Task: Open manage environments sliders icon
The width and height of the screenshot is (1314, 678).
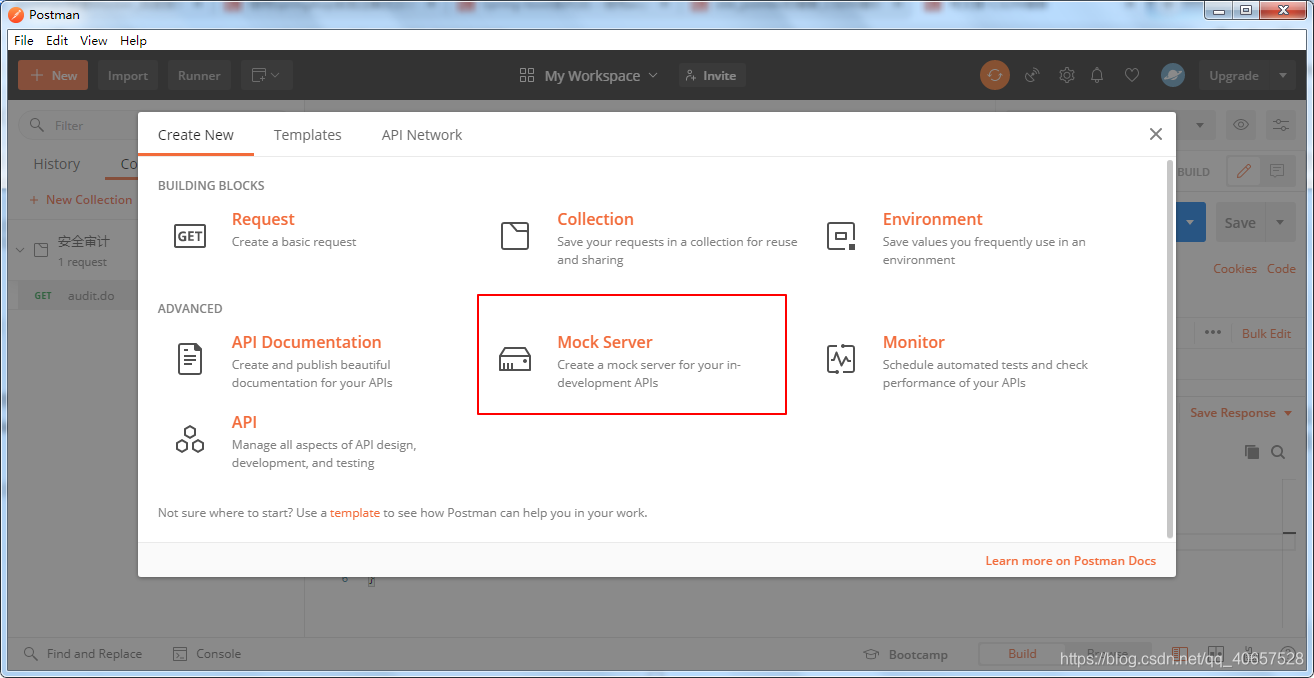Action: point(1281,125)
